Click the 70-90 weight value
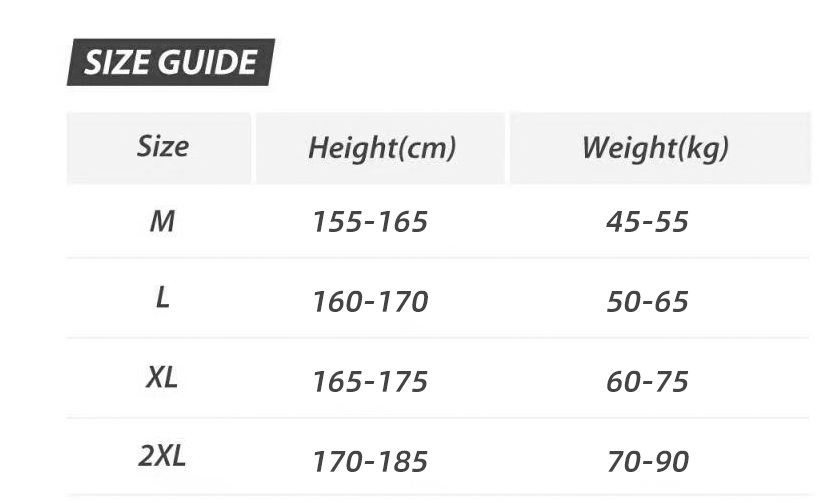The image size is (840, 503). pyautogui.click(x=647, y=462)
